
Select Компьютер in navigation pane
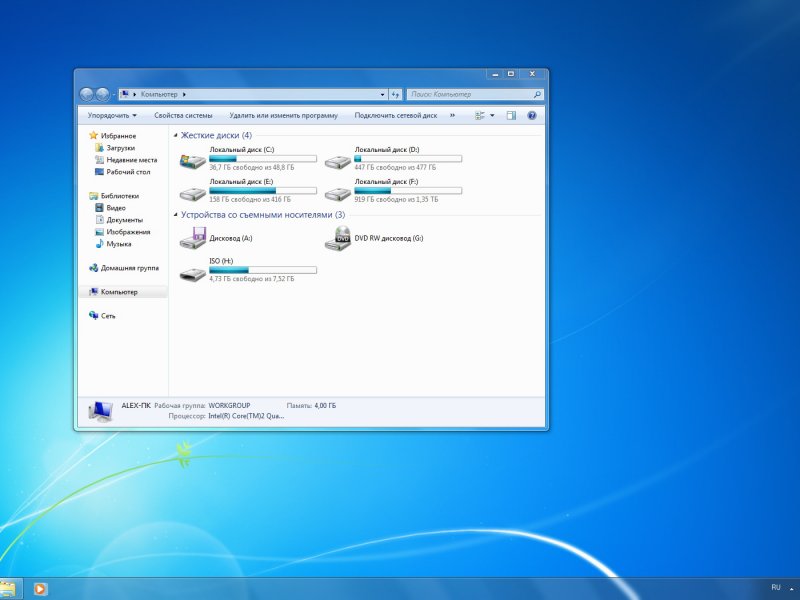[123, 292]
